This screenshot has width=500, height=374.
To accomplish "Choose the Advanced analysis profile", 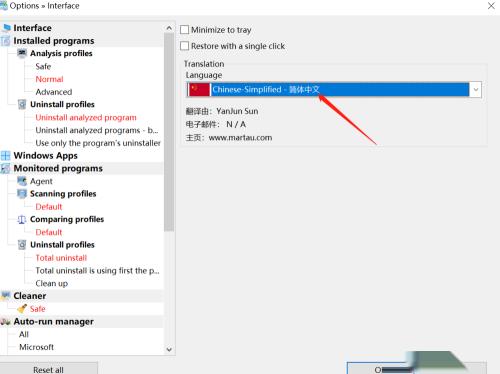I will point(54,92).
